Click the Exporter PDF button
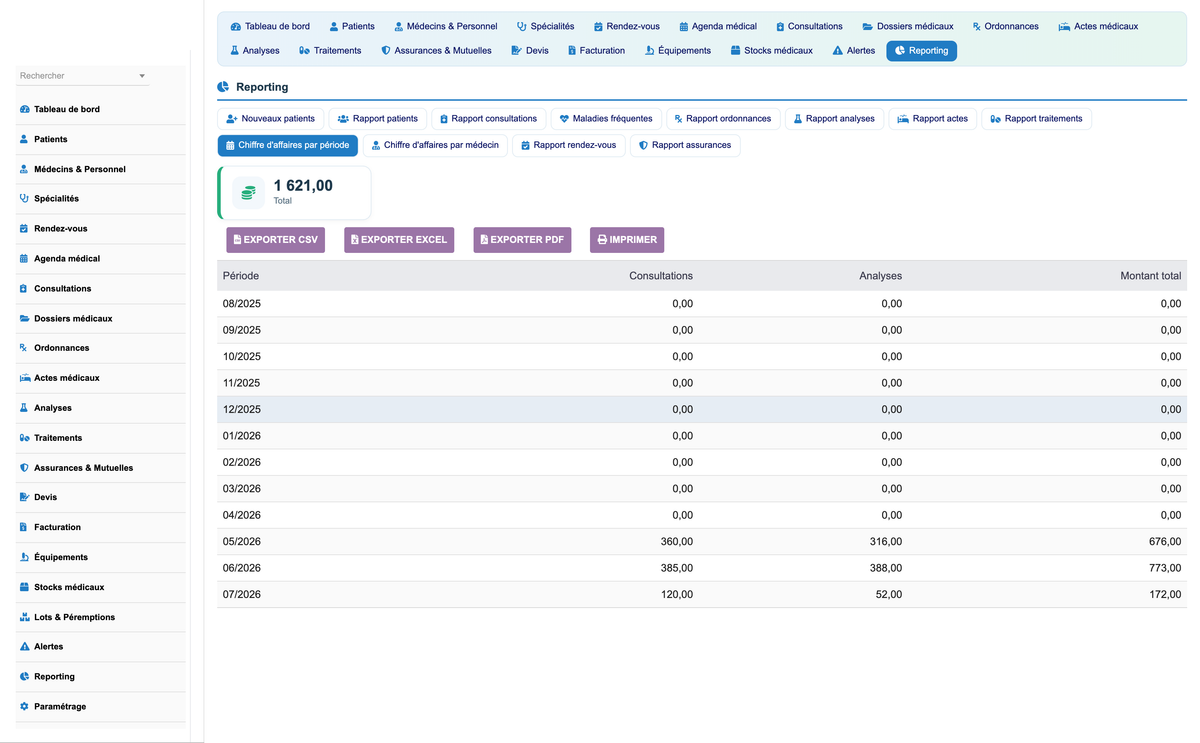This screenshot has width=1200, height=743. tap(522, 240)
